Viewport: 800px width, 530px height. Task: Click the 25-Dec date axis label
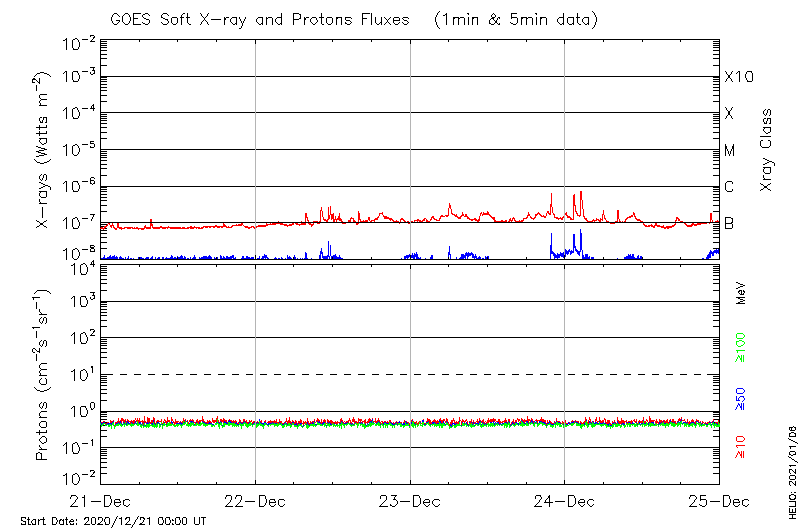(718, 500)
